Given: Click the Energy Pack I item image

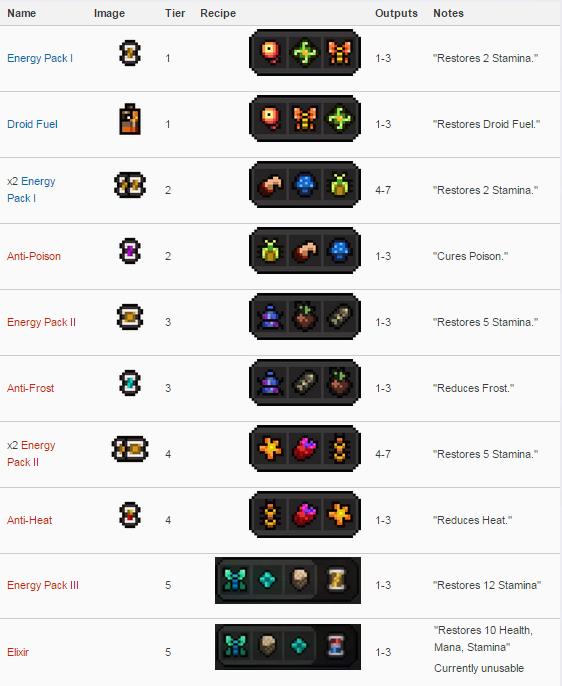Looking at the screenshot, I should click(130, 53).
